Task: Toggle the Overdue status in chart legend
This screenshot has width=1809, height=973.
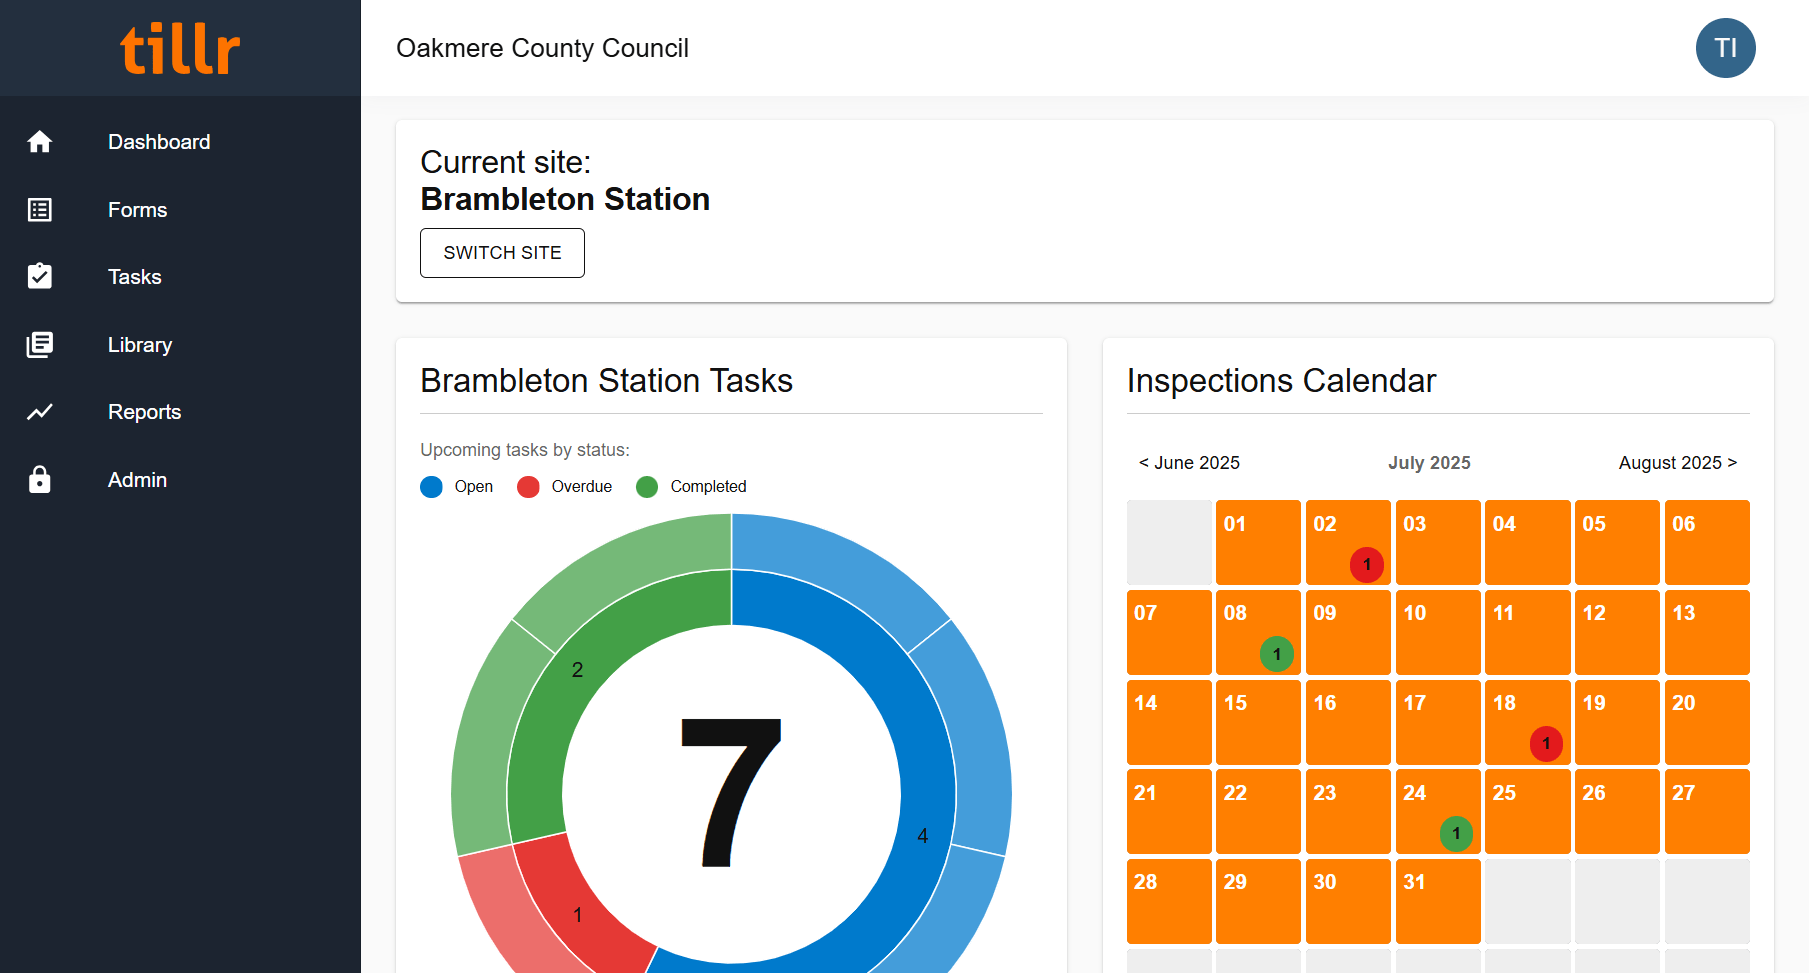Action: click(x=564, y=487)
